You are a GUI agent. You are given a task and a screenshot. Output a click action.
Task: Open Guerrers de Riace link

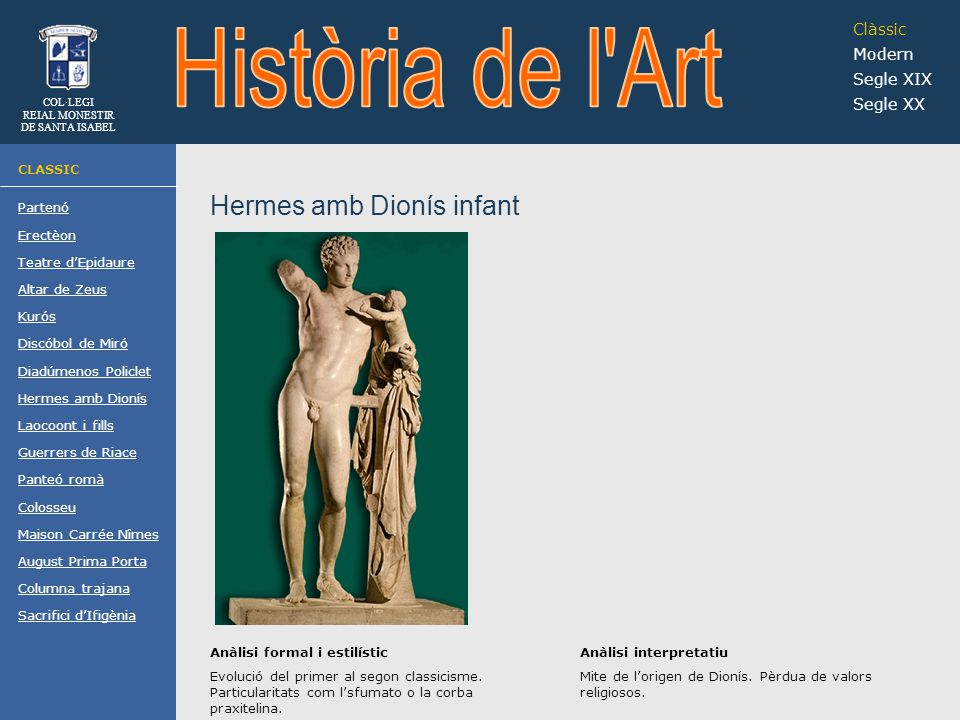[x=77, y=452]
